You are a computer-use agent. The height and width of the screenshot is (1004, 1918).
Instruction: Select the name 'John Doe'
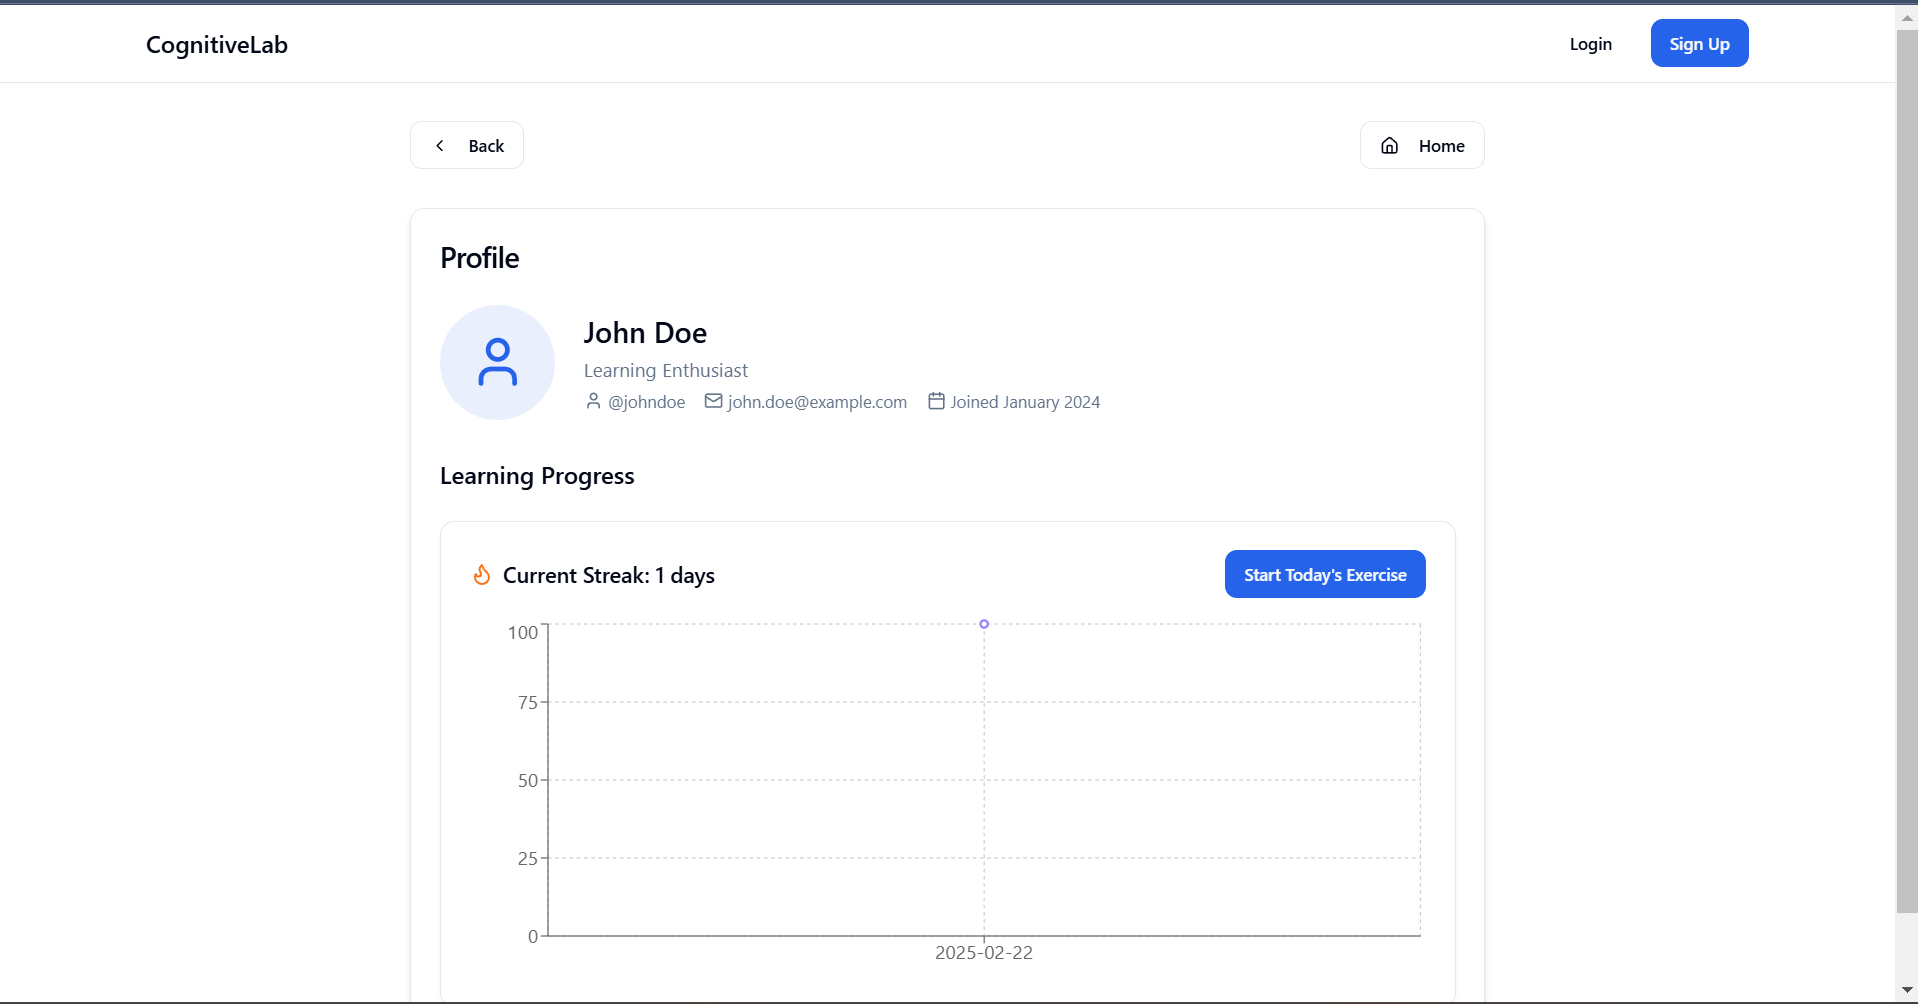click(645, 333)
